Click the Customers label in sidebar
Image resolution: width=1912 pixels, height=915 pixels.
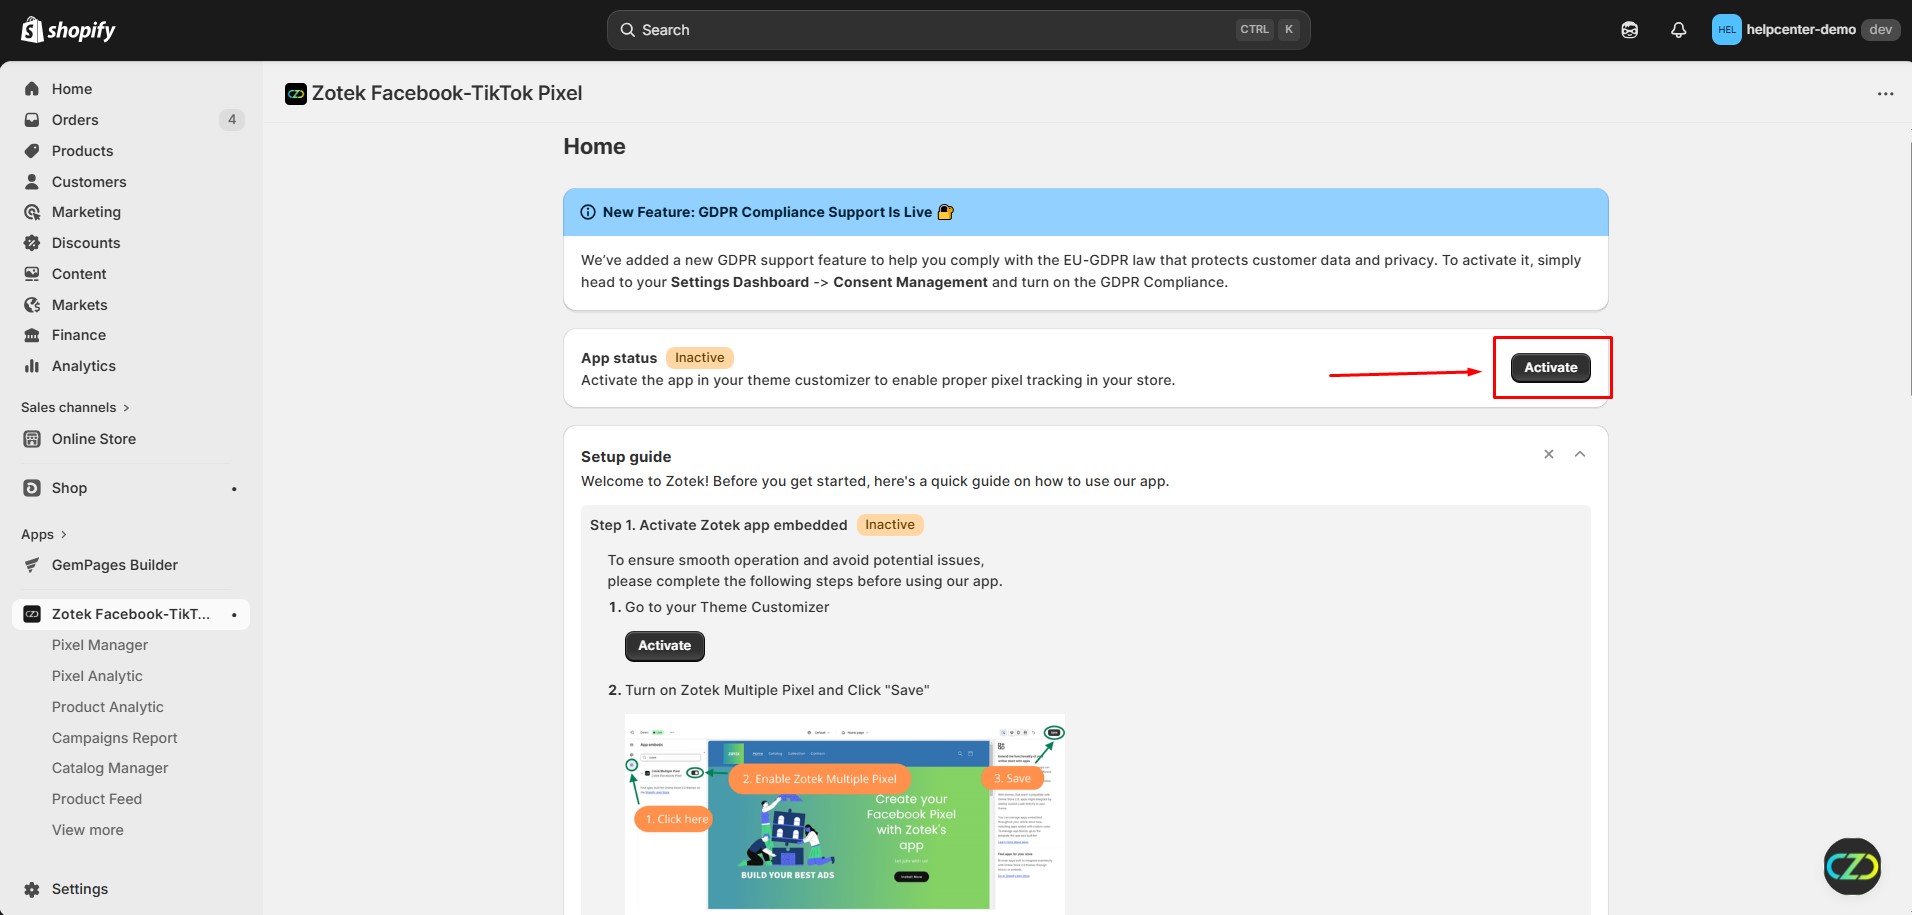[x=89, y=182]
